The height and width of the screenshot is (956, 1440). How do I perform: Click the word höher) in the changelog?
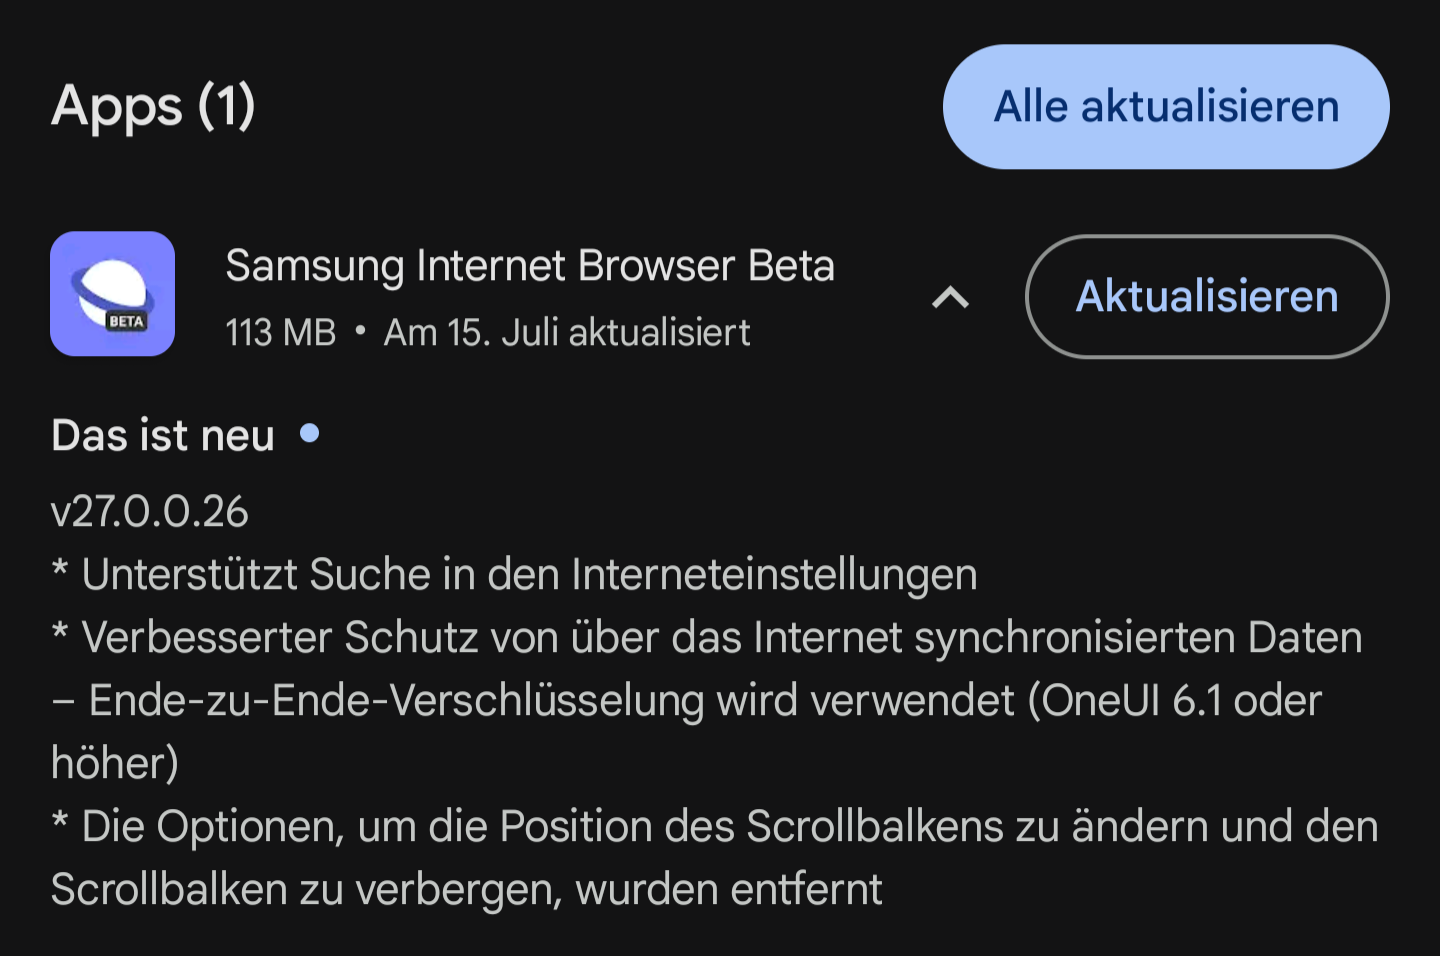pos(115,764)
